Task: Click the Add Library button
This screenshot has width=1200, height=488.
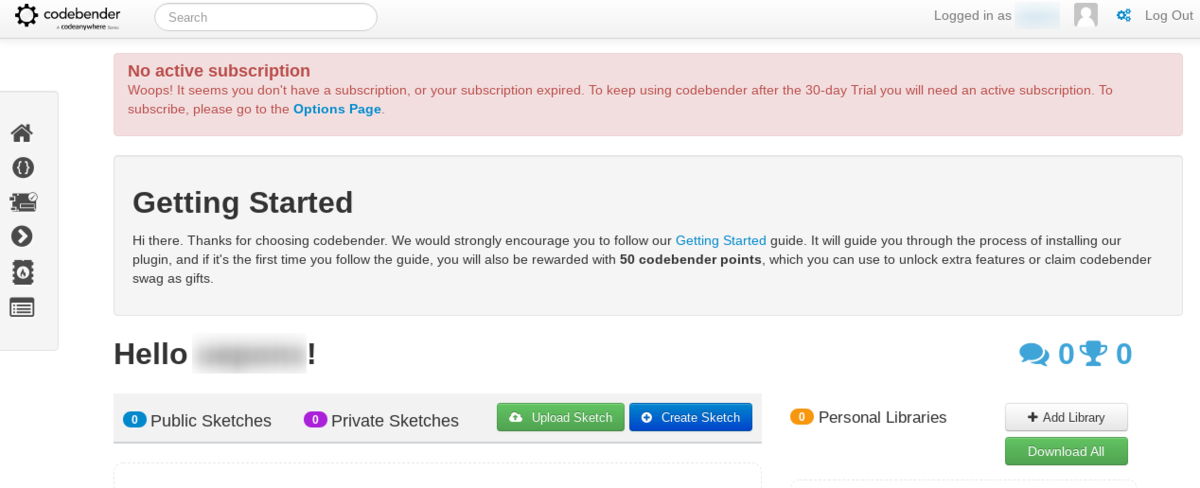Action: pyautogui.click(x=1066, y=417)
